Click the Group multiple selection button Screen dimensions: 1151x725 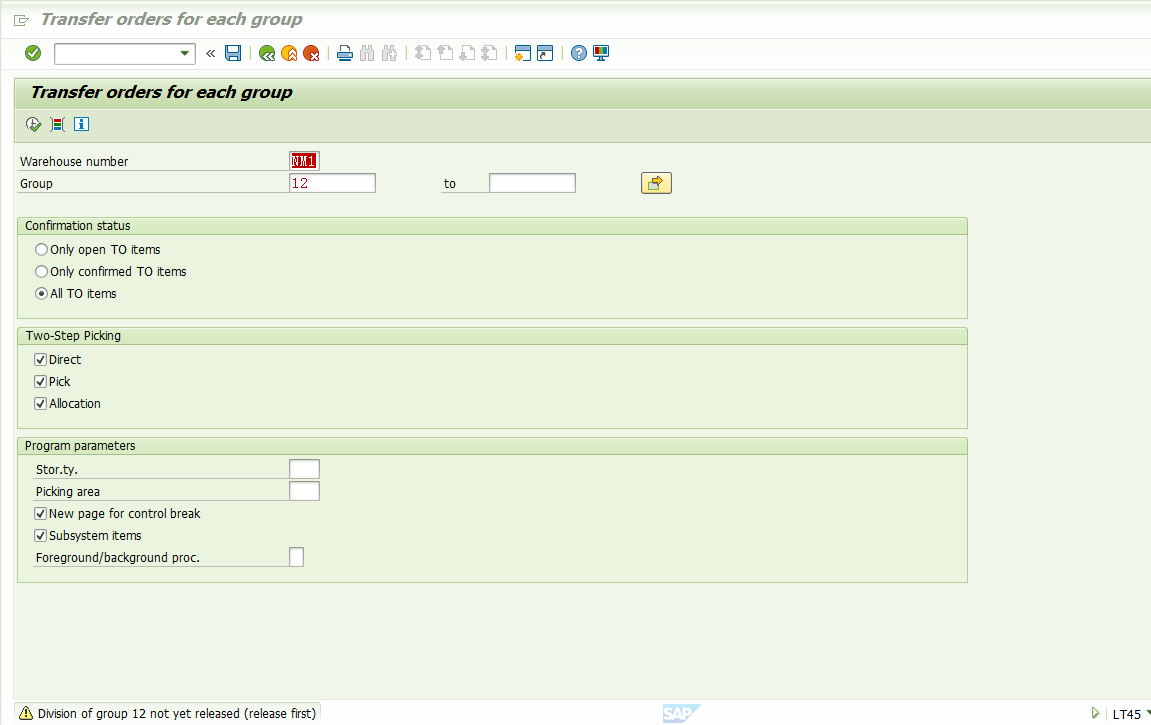(x=656, y=183)
